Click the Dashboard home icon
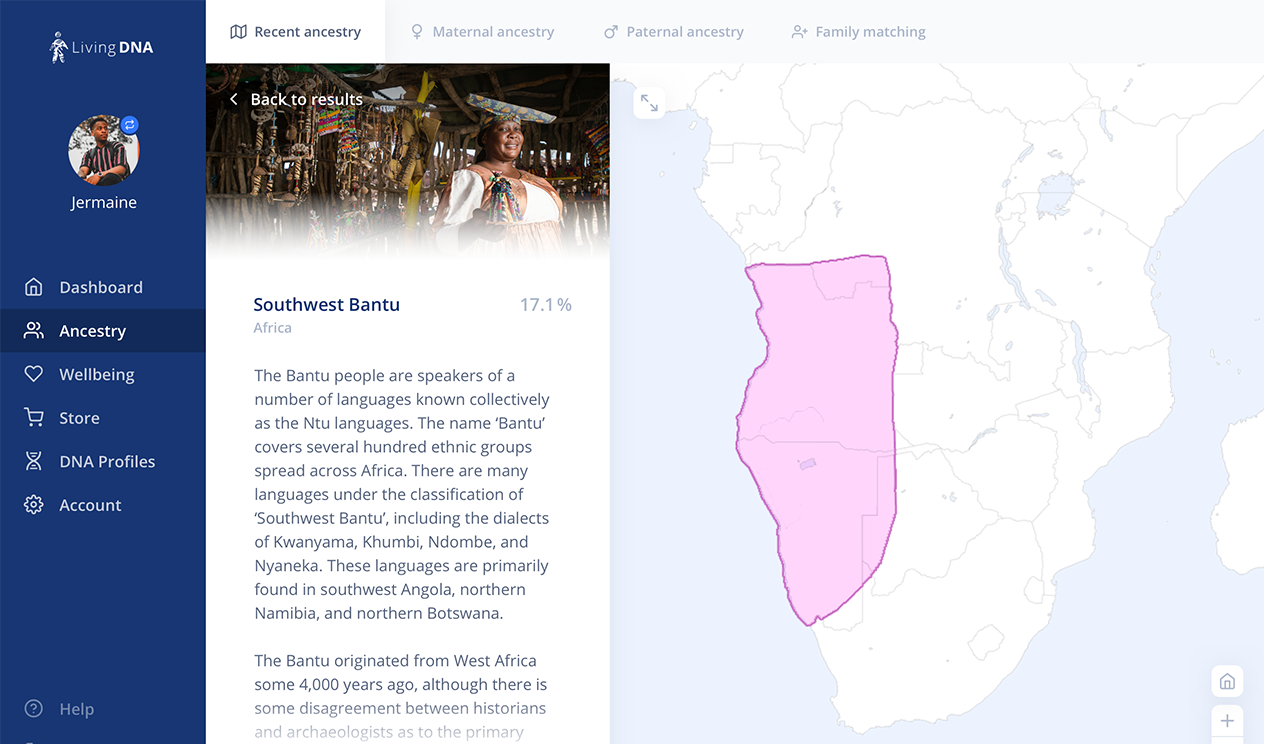Viewport: 1264px width, 744px height. click(34, 287)
